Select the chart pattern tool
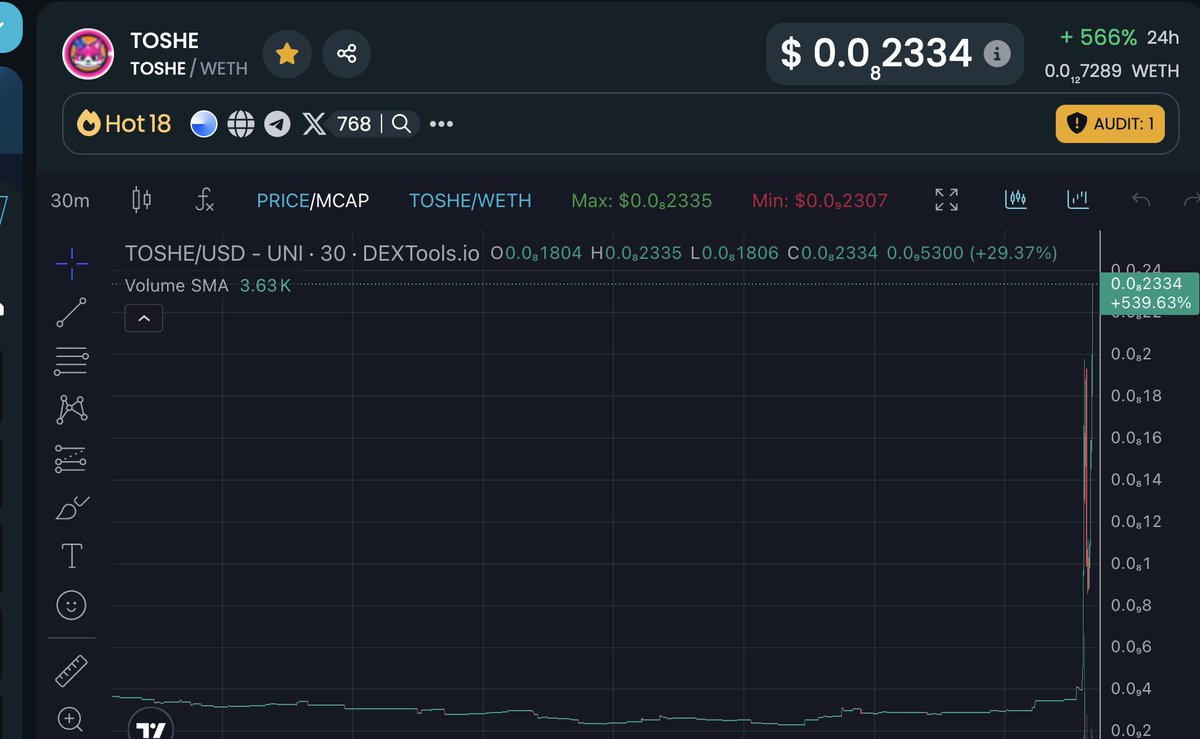The height and width of the screenshot is (739, 1200). 72,409
